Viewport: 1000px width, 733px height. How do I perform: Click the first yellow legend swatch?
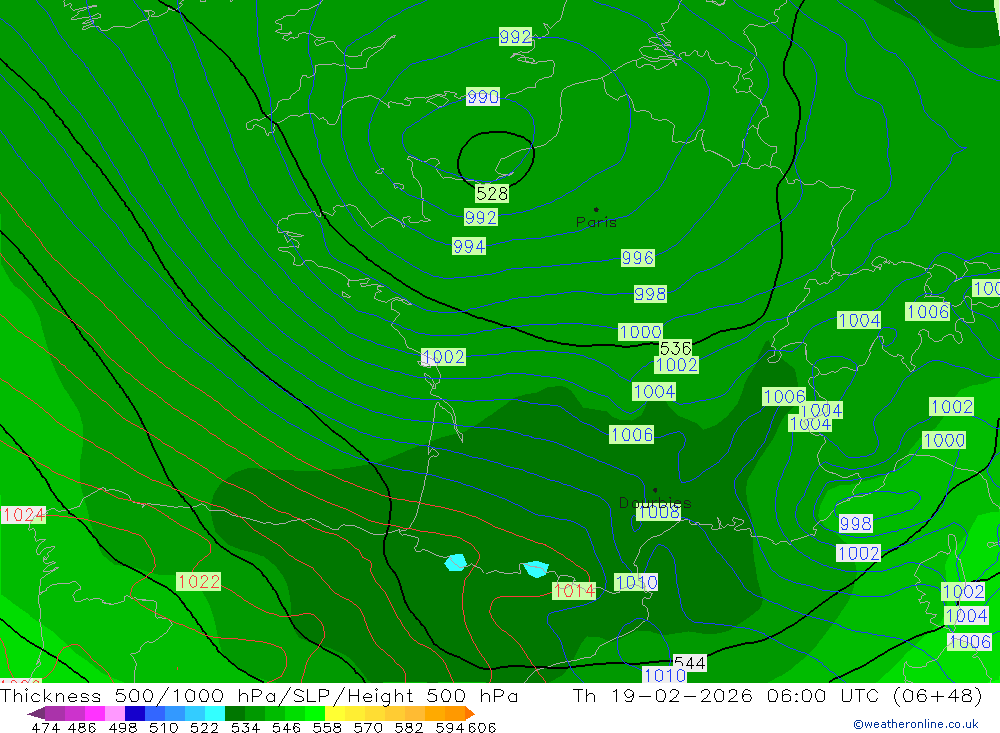pyautogui.click(x=335, y=713)
